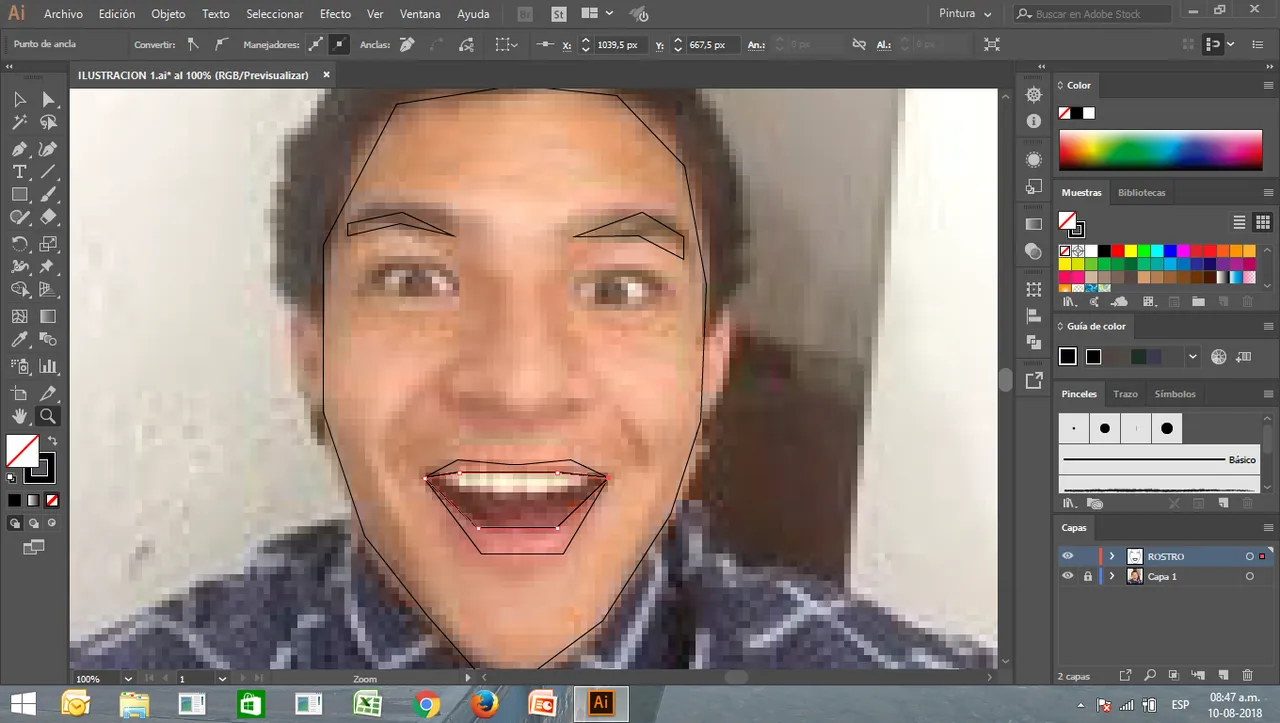This screenshot has width=1280, height=723.
Task: Select the Rotate tool
Action: click(19, 244)
